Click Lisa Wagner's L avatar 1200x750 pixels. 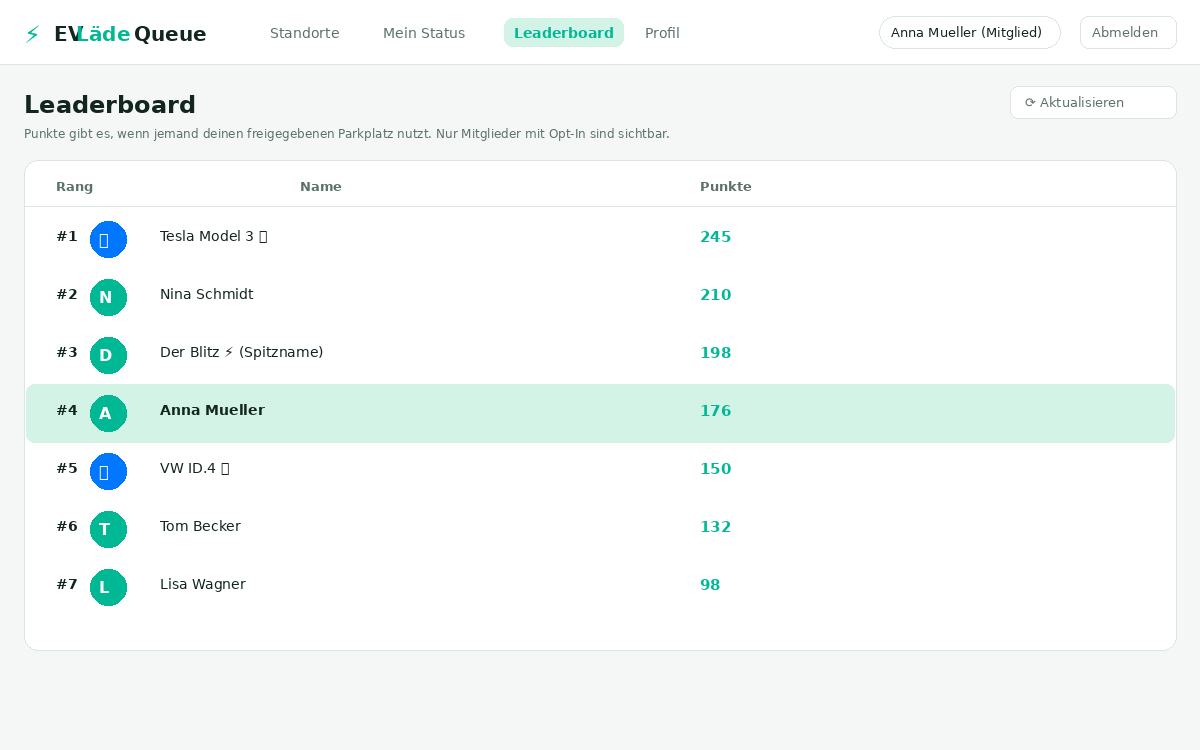108,587
